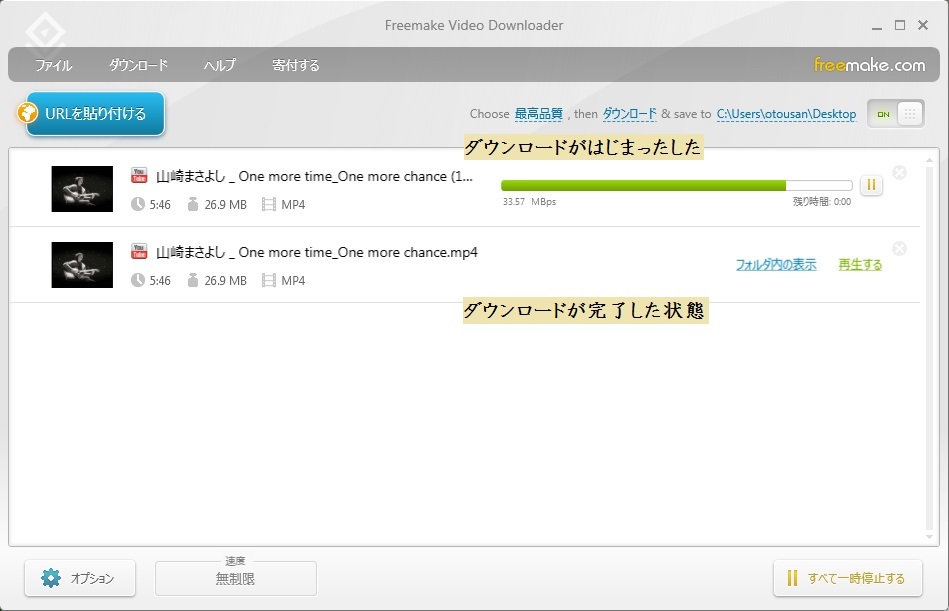Click the 33.57 MBps speed readout
Viewport: 949px width, 611px height.
click(529, 201)
